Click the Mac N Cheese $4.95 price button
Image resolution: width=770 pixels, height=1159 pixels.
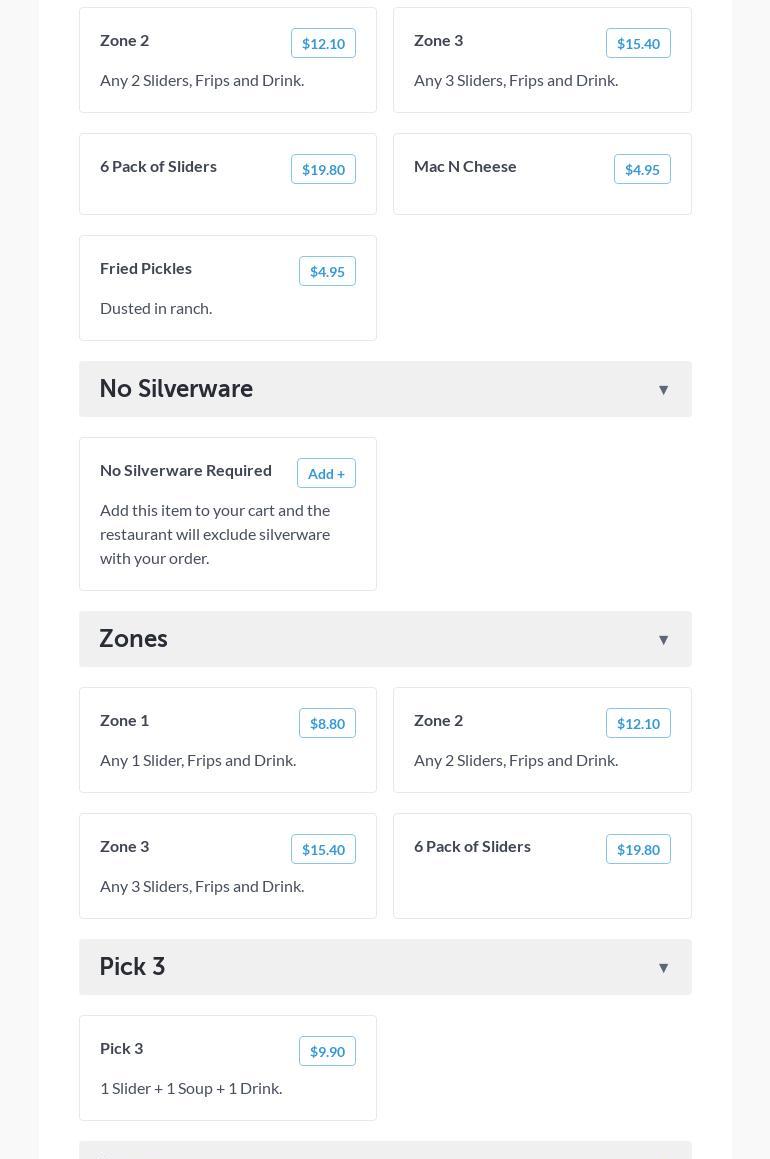pyautogui.click(x=642, y=169)
